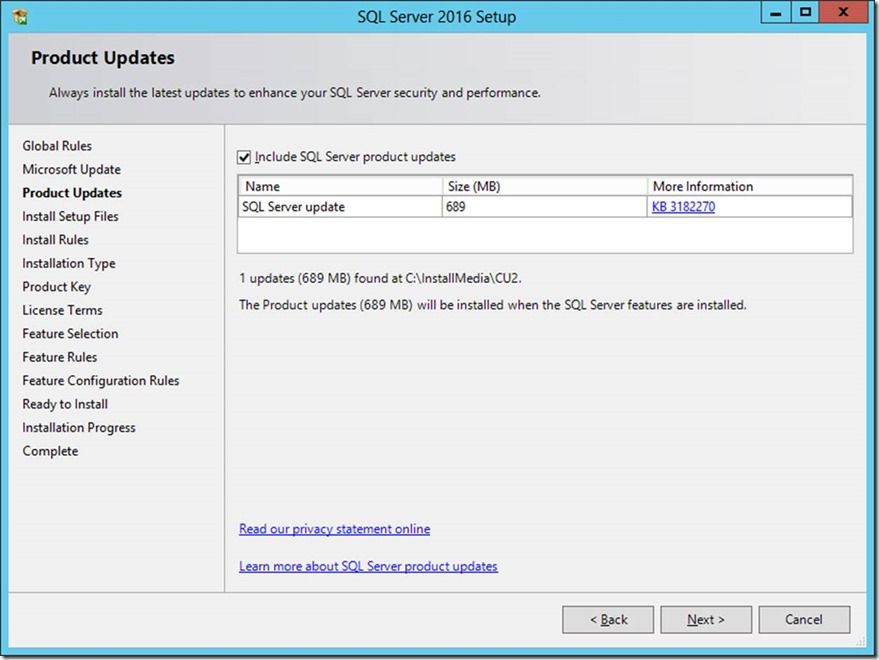
Task: Open Read our privacy statement online
Action: tap(335, 529)
